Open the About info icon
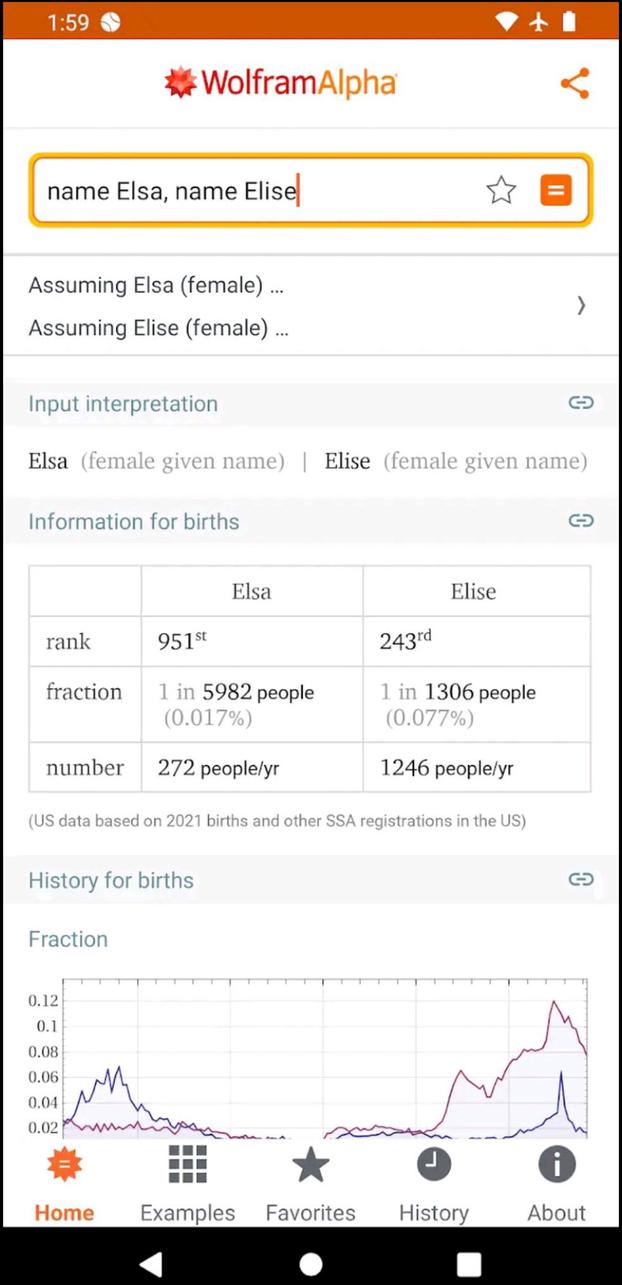 point(556,1164)
